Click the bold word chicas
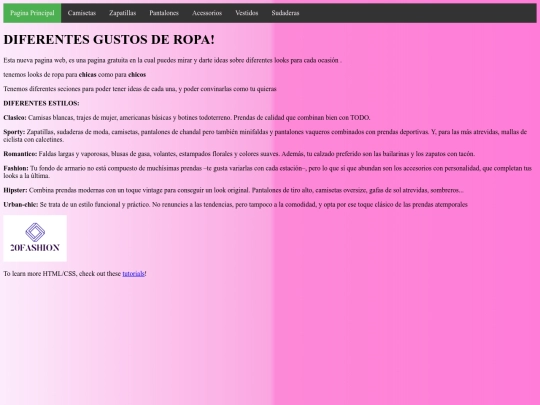Screen dimensions: 540x405 (87, 75)
